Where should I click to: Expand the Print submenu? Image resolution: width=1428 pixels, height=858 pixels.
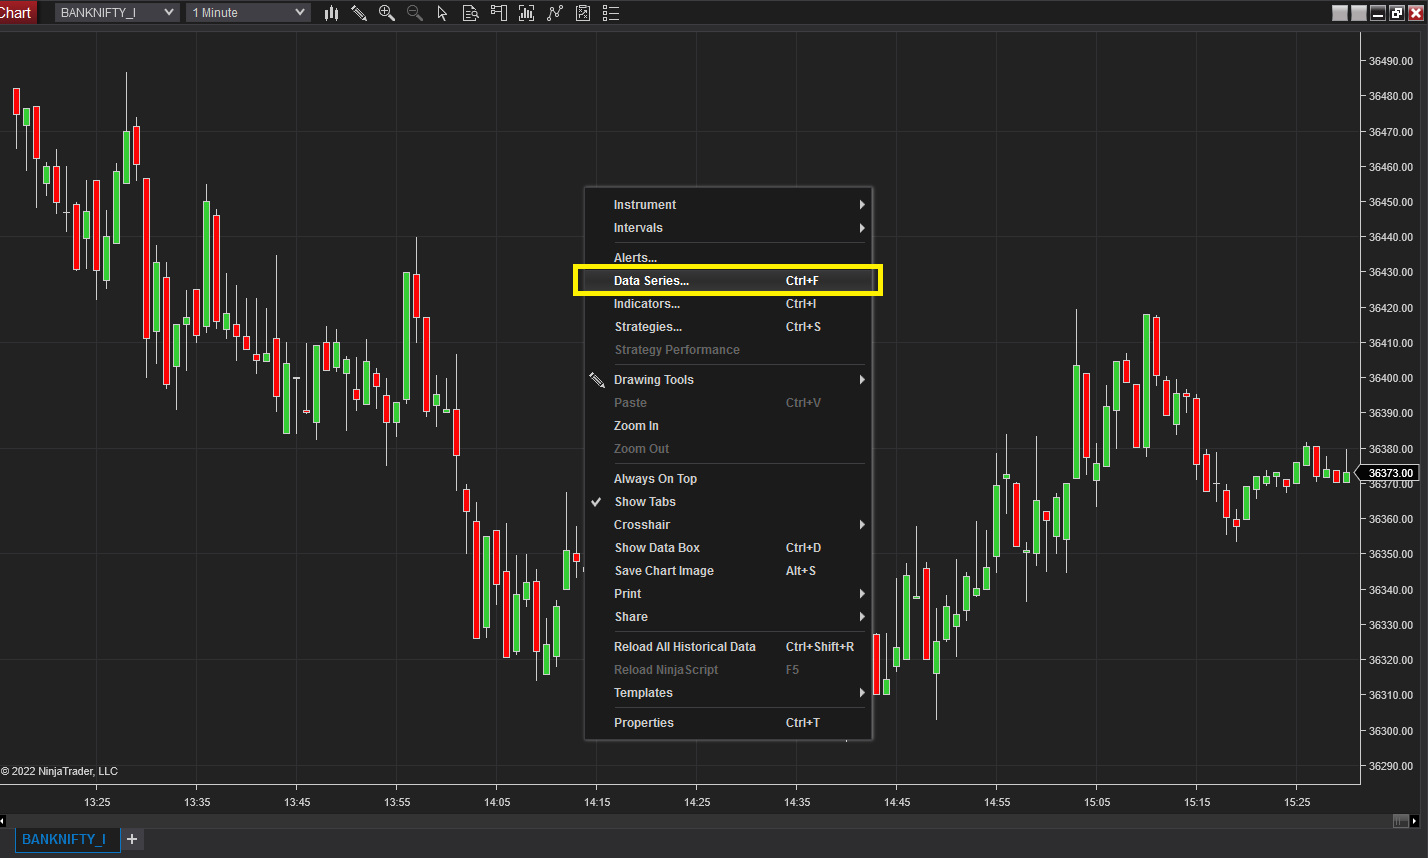point(729,594)
